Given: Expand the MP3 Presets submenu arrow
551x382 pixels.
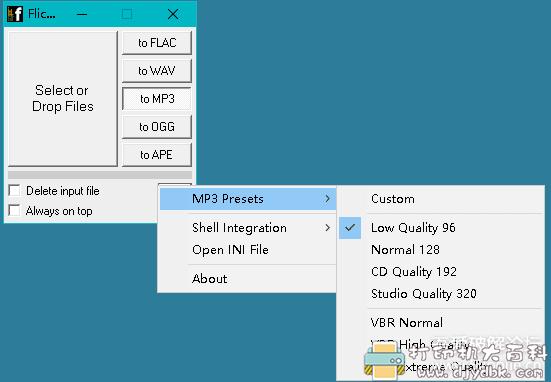Looking at the screenshot, I should pyautogui.click(x=328, y=199).
